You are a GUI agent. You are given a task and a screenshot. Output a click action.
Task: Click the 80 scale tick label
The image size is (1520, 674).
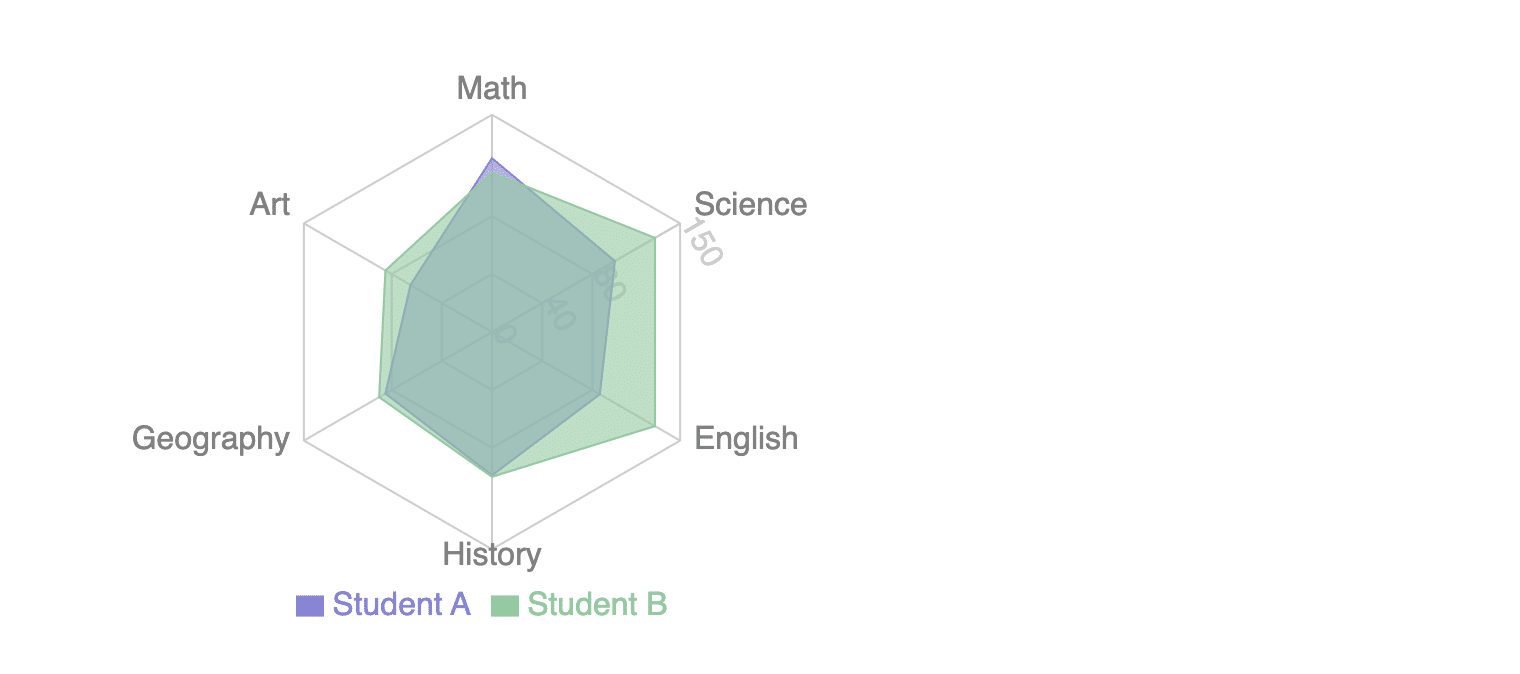[608, 280]
